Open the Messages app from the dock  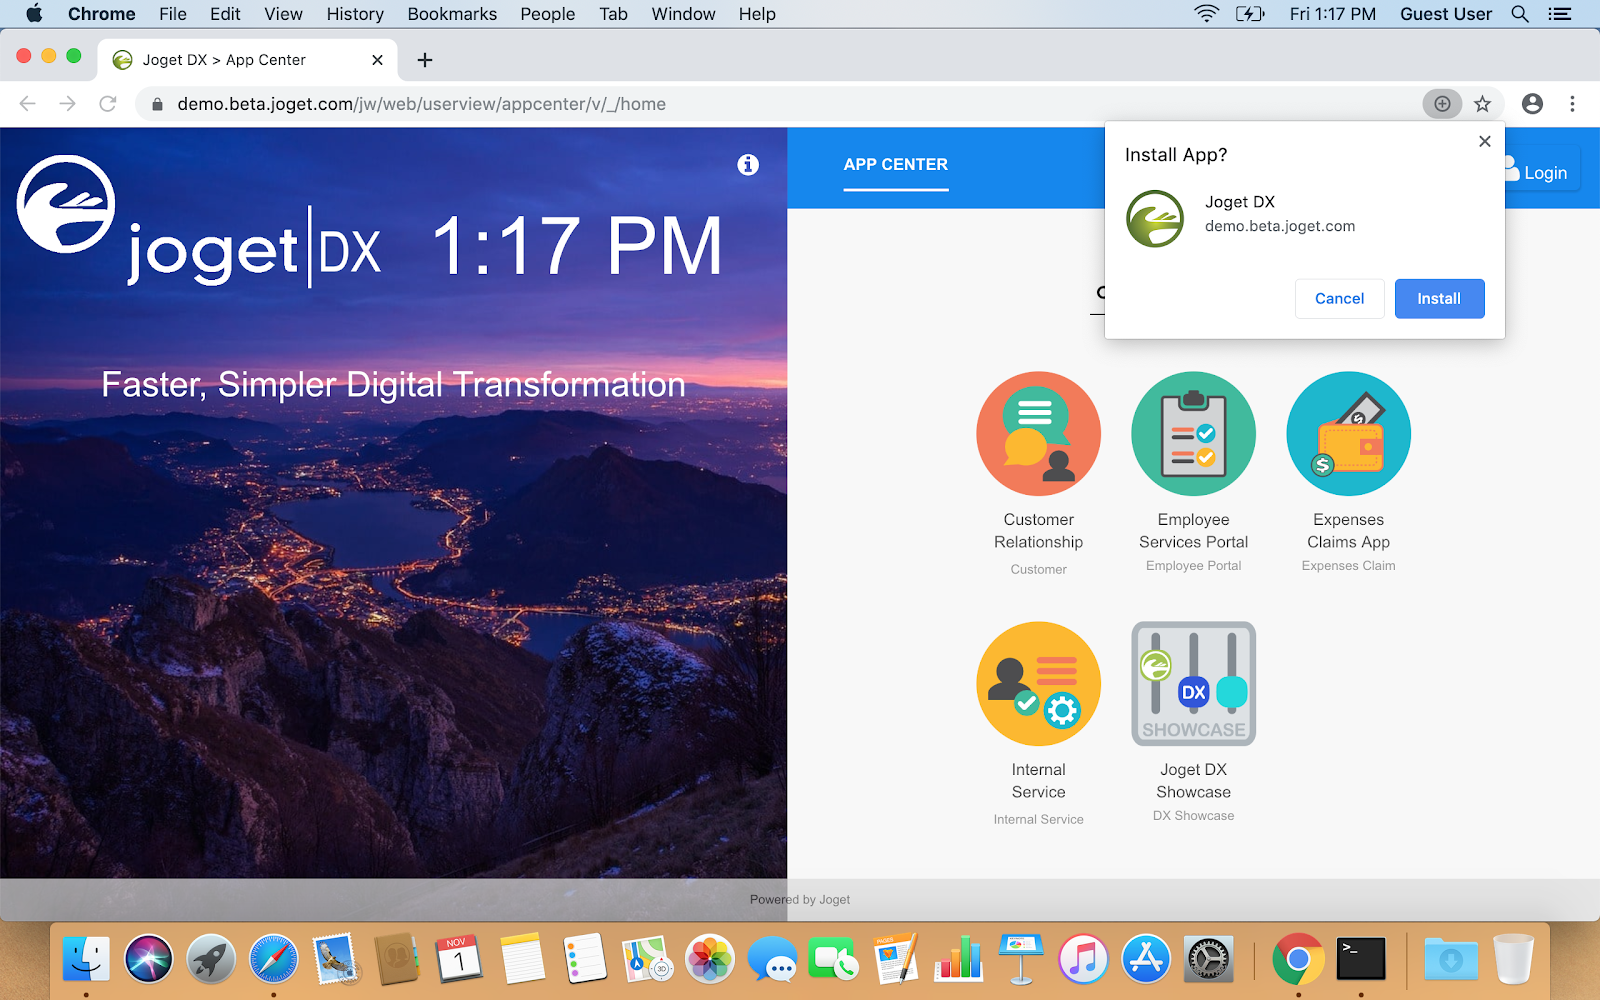click(x=772, y=960)
